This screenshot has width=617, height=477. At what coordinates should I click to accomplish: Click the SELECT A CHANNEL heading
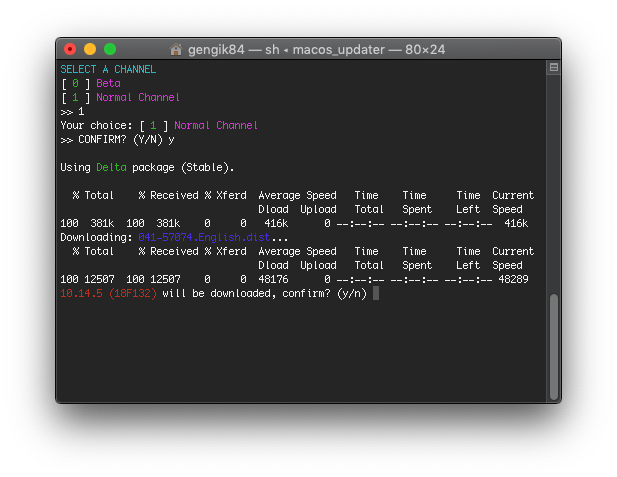(108, 70)
